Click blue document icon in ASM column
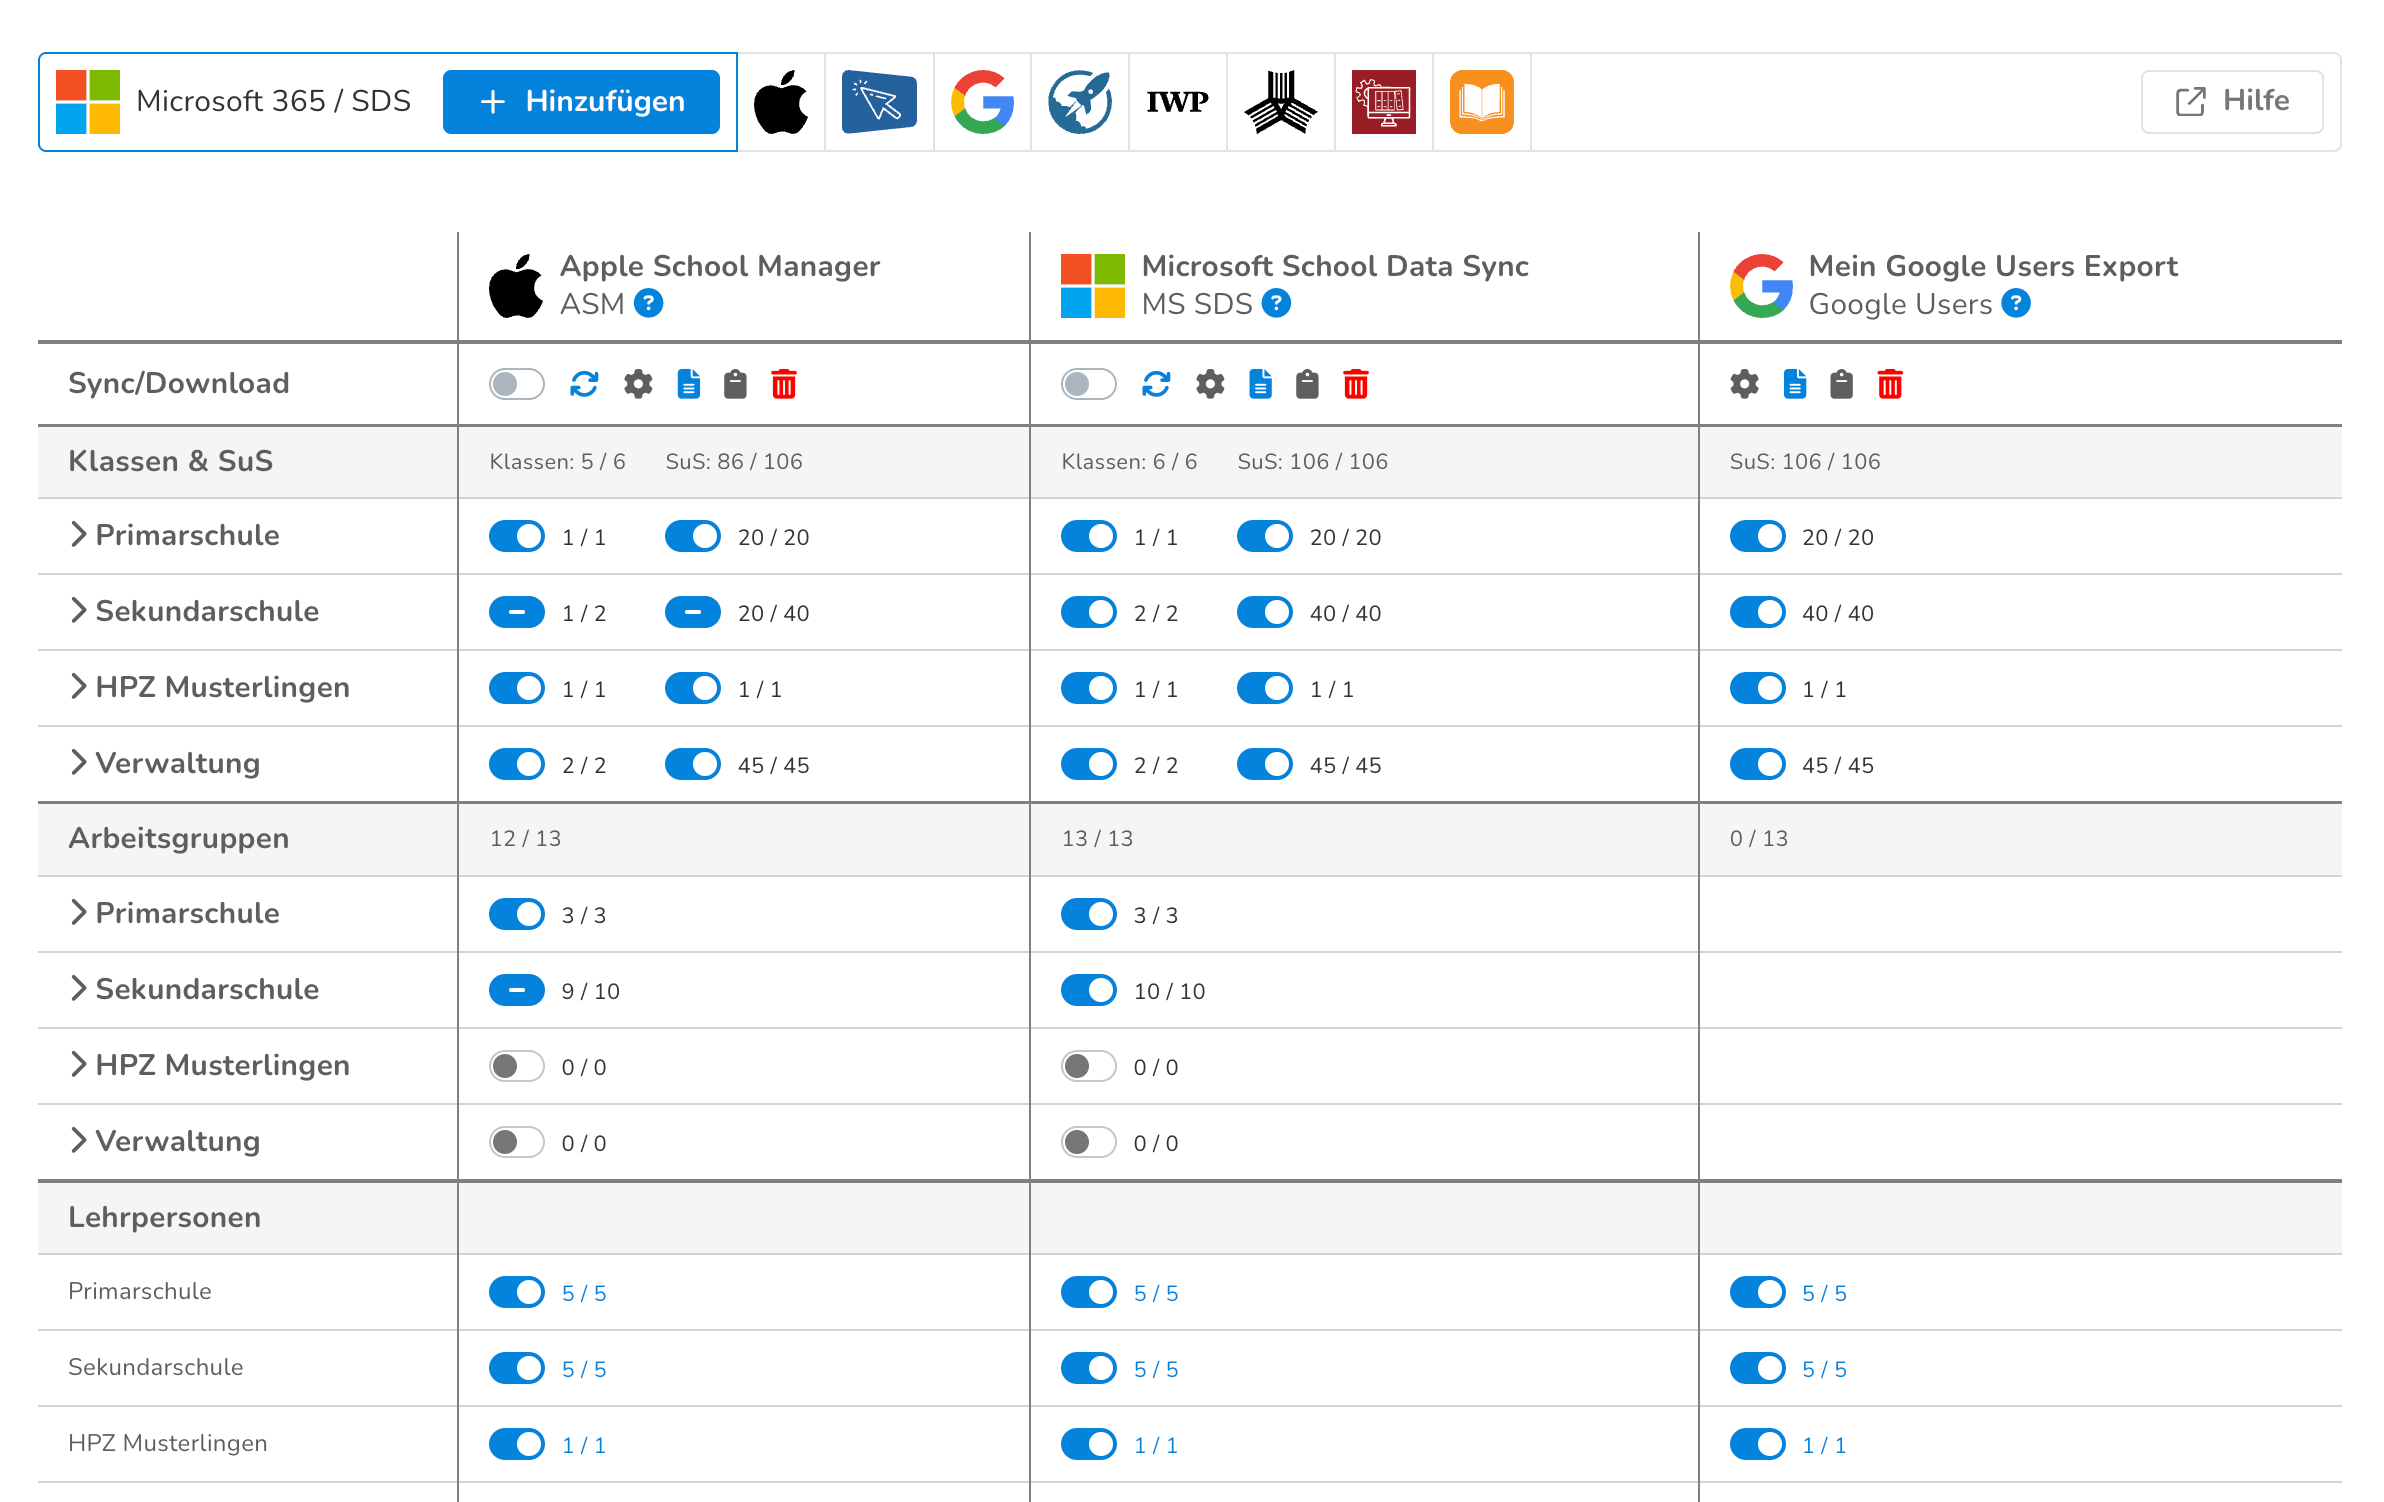The height and width of the screenshot is (1502, 2384). 689,384
